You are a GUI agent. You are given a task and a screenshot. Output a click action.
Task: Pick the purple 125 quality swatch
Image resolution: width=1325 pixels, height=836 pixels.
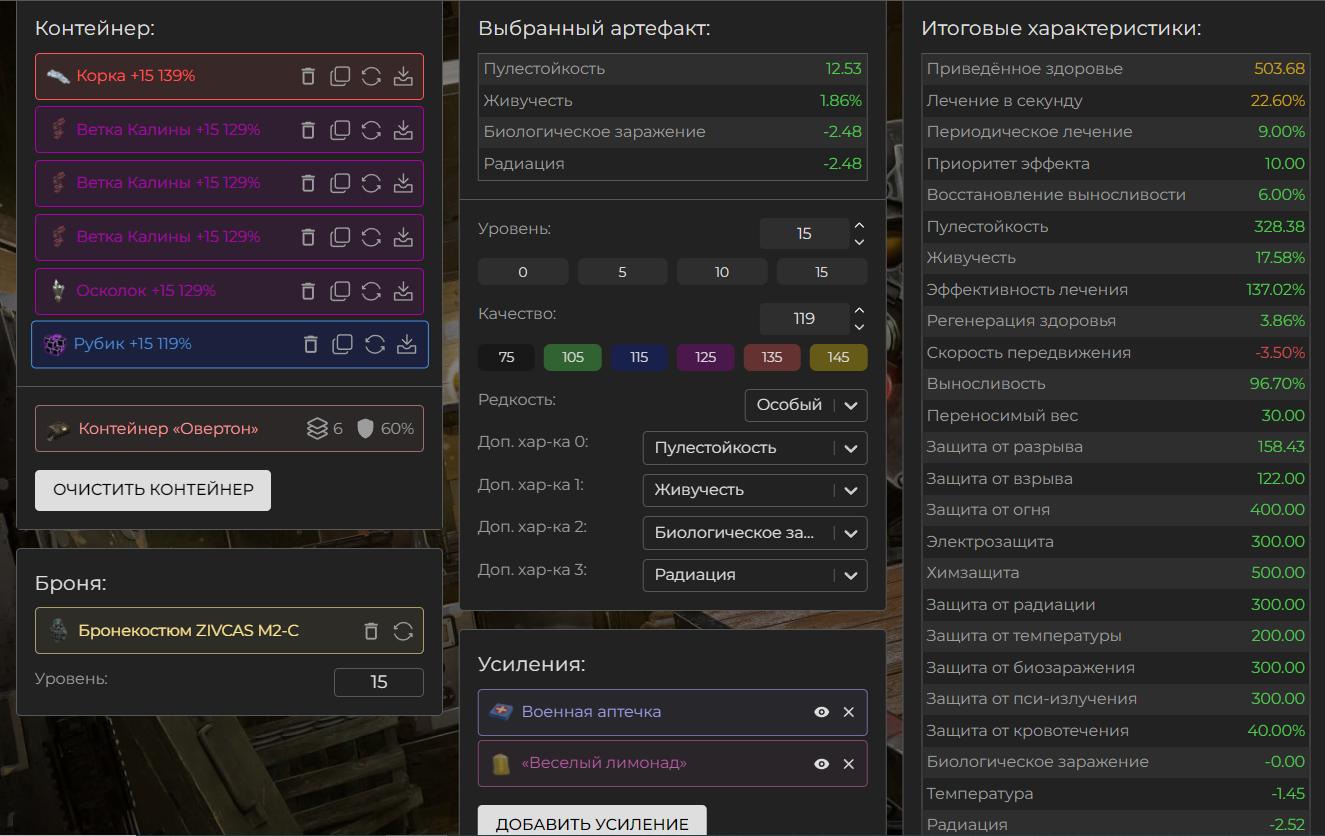(705, 357)
